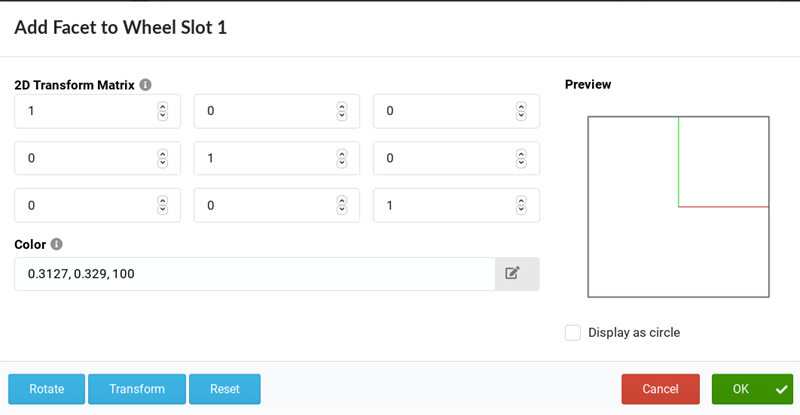Viewport: 800px width, 415px height.
Task: Click stepper of first row, second matrix field
Action: tap(342, 112)
